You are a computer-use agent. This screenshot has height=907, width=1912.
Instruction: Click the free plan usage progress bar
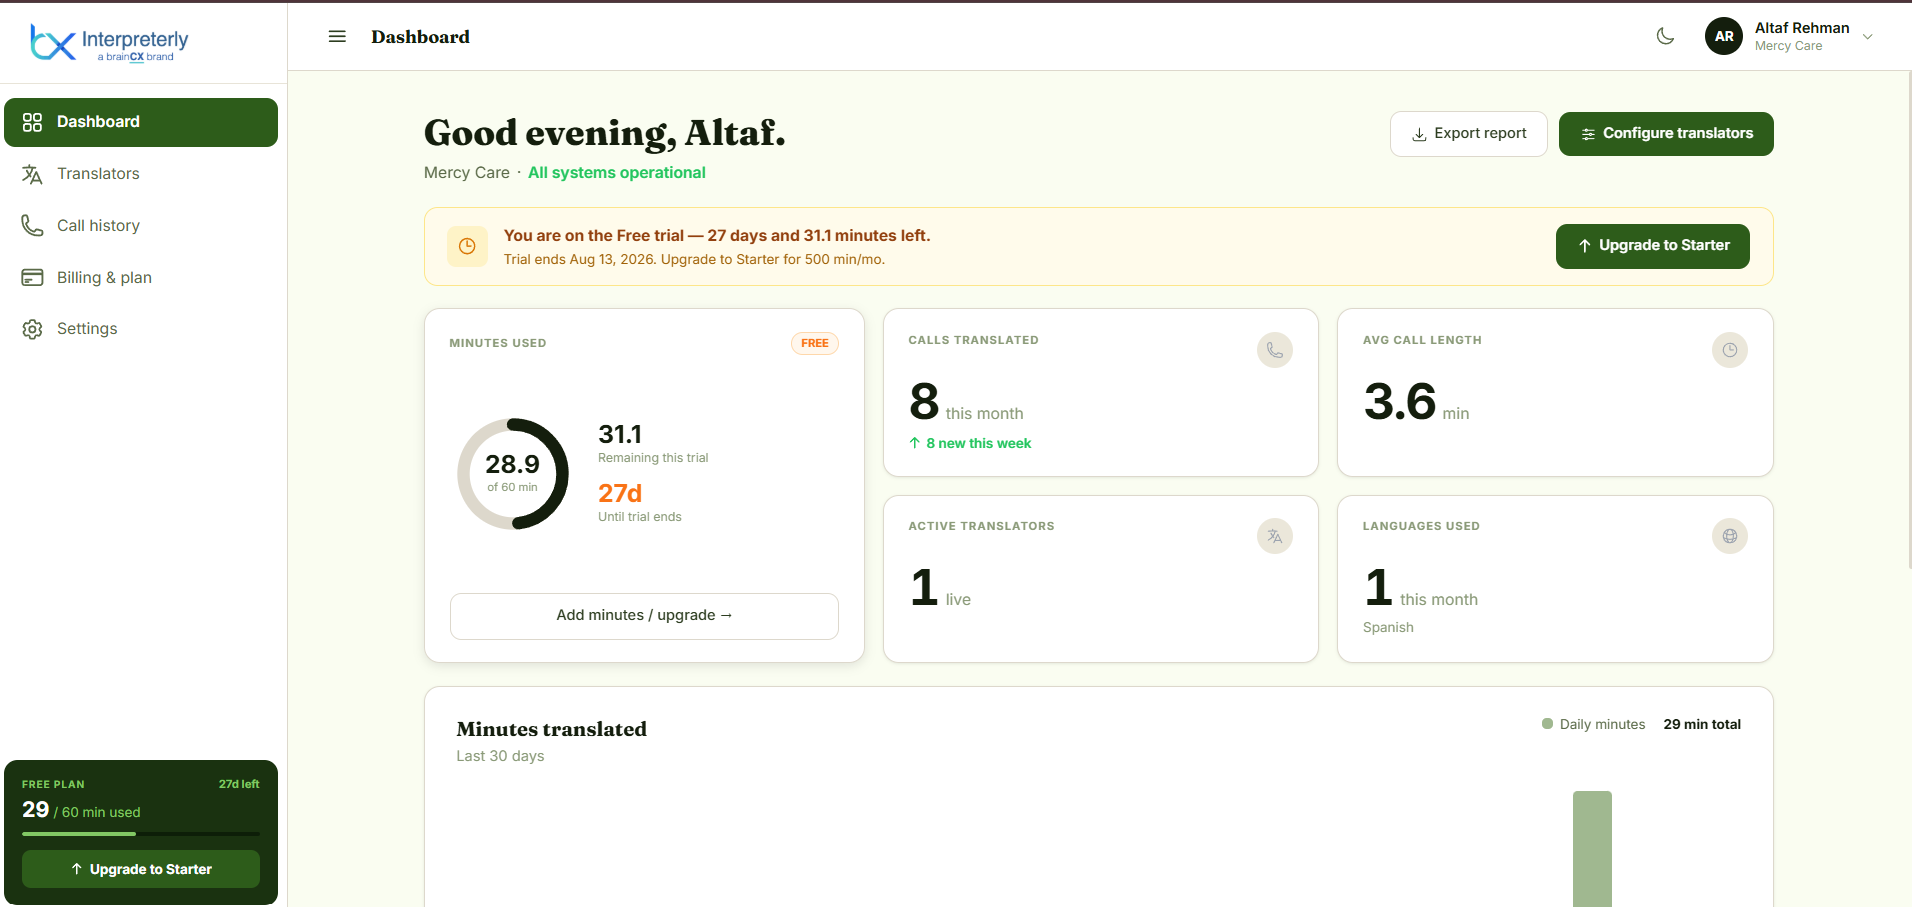[141, 834]
